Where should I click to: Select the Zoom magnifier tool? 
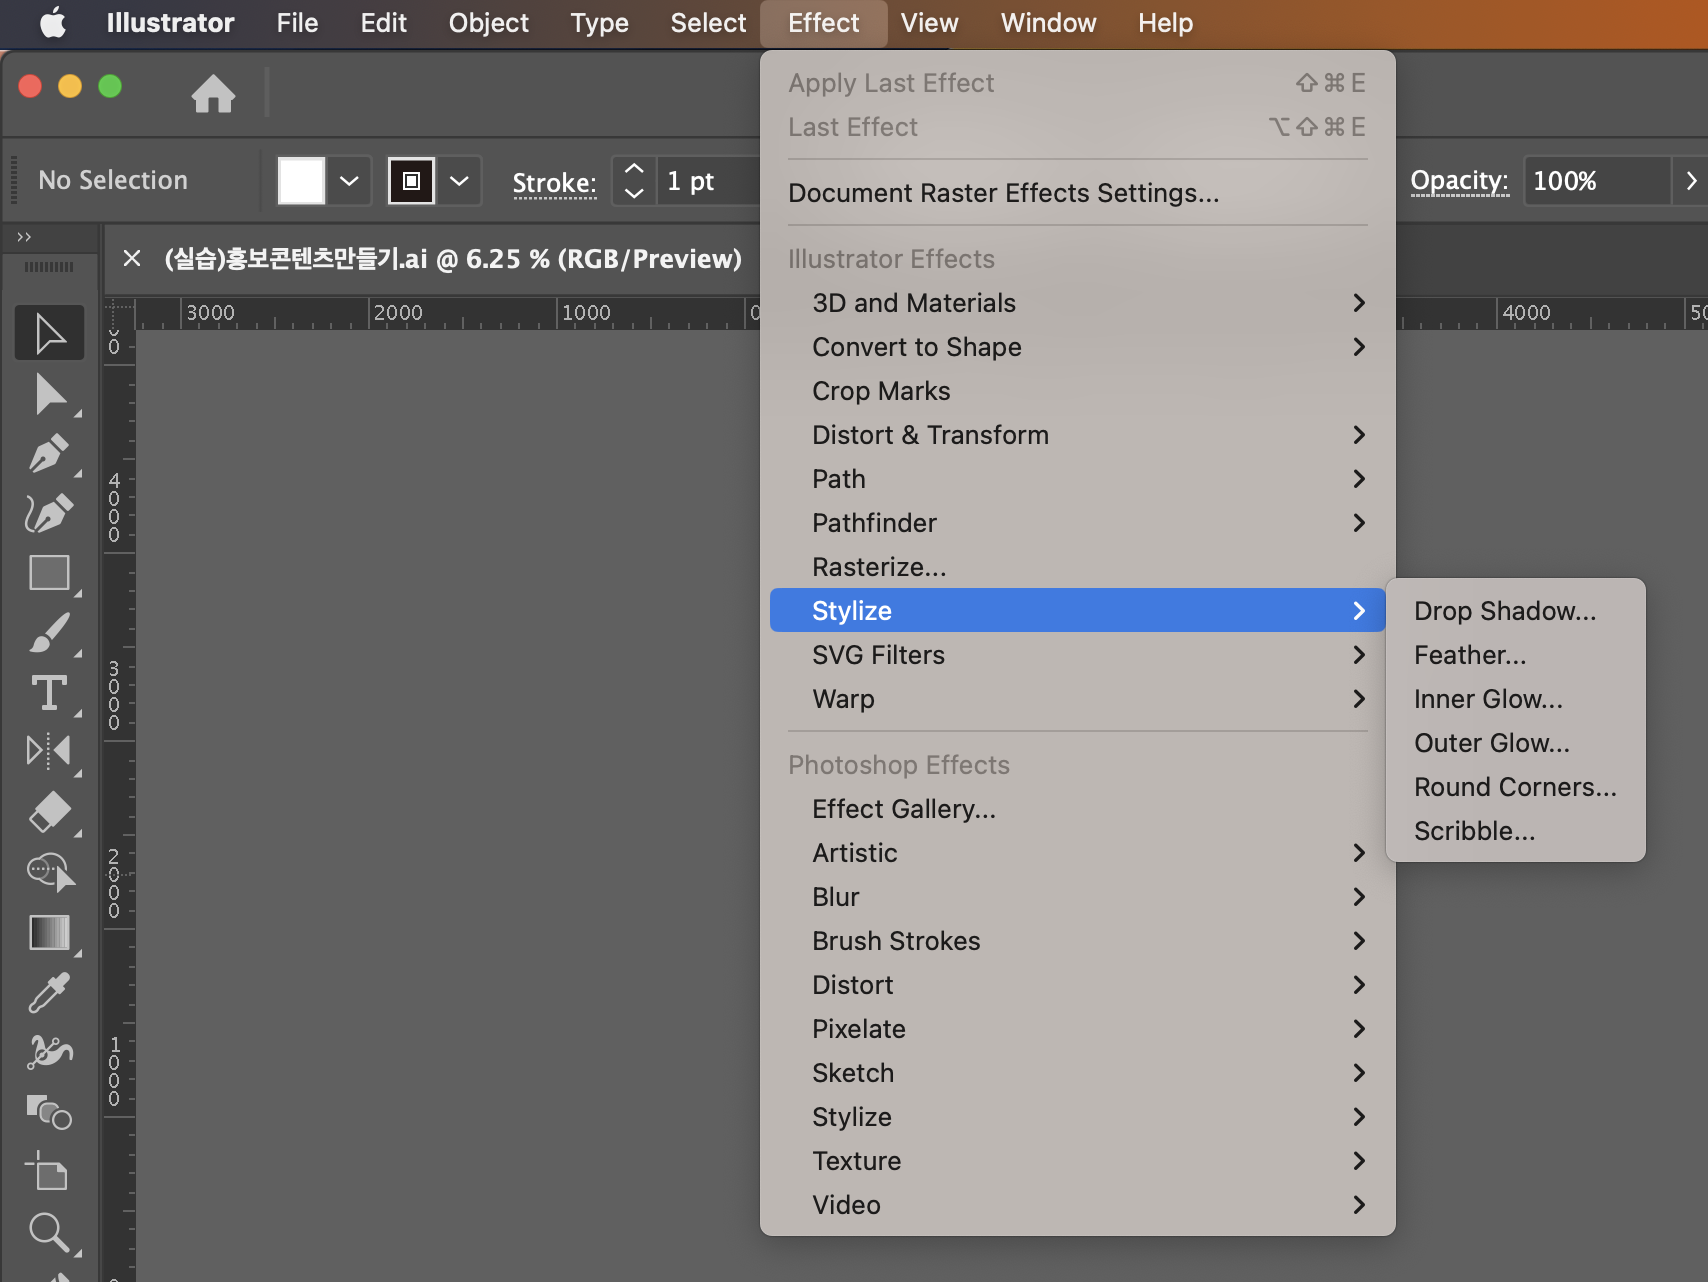point(49,1232)
